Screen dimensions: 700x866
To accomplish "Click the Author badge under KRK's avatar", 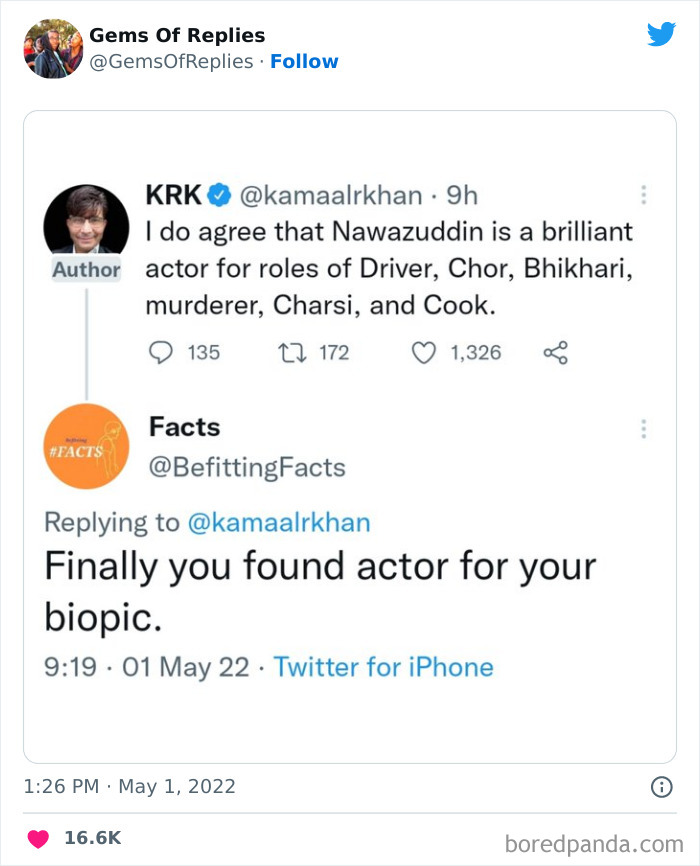I will pyautogui.click(x=86, y=270).
